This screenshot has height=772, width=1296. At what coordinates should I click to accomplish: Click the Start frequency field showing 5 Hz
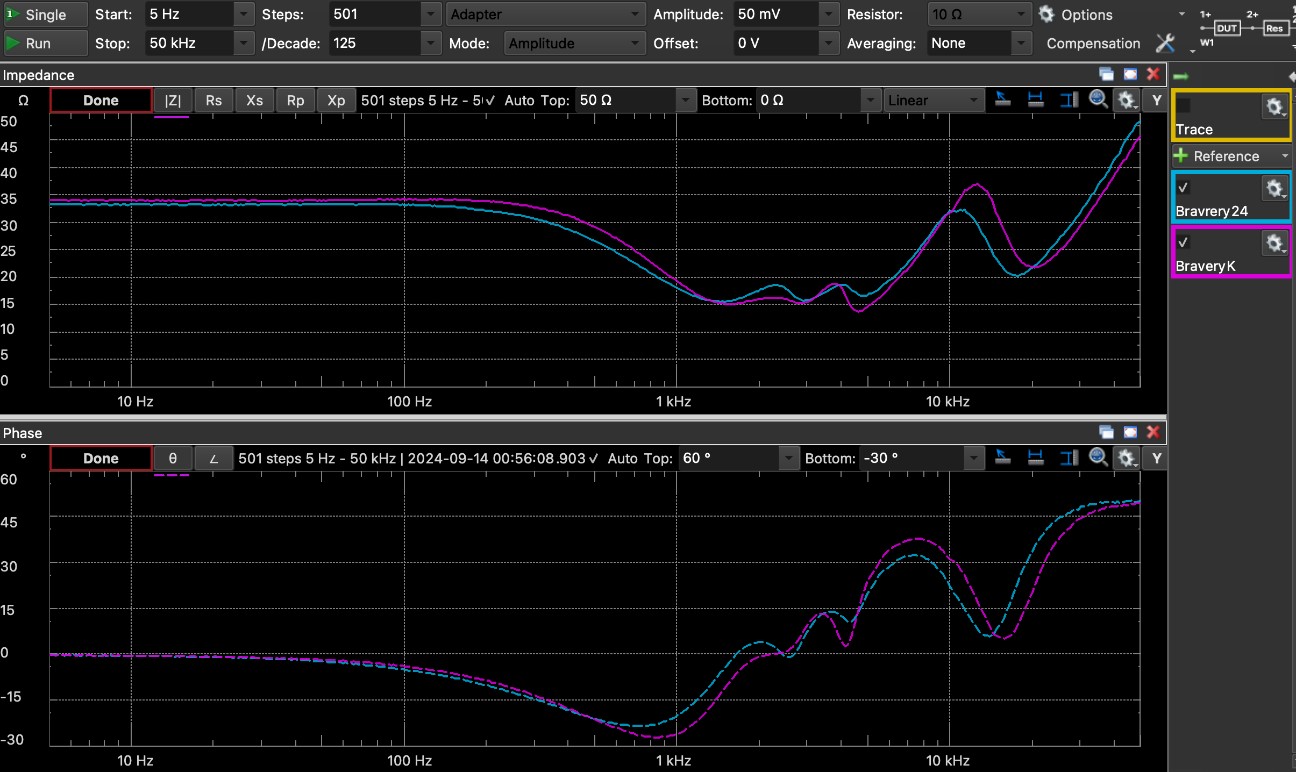coord(190,14)
